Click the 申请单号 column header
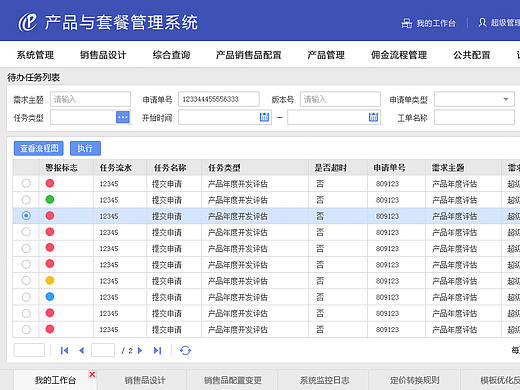520x390 pixels. [389, 168]
